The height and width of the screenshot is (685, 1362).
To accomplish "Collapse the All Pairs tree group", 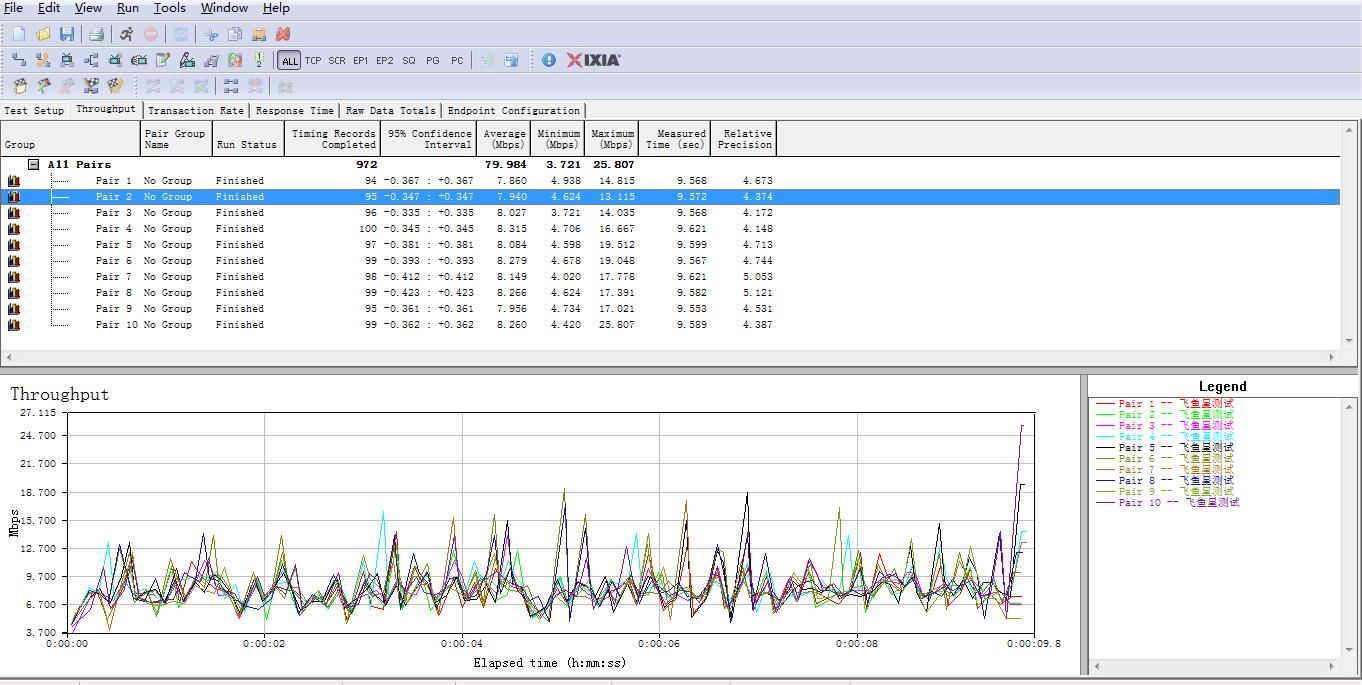I will 33,164.
